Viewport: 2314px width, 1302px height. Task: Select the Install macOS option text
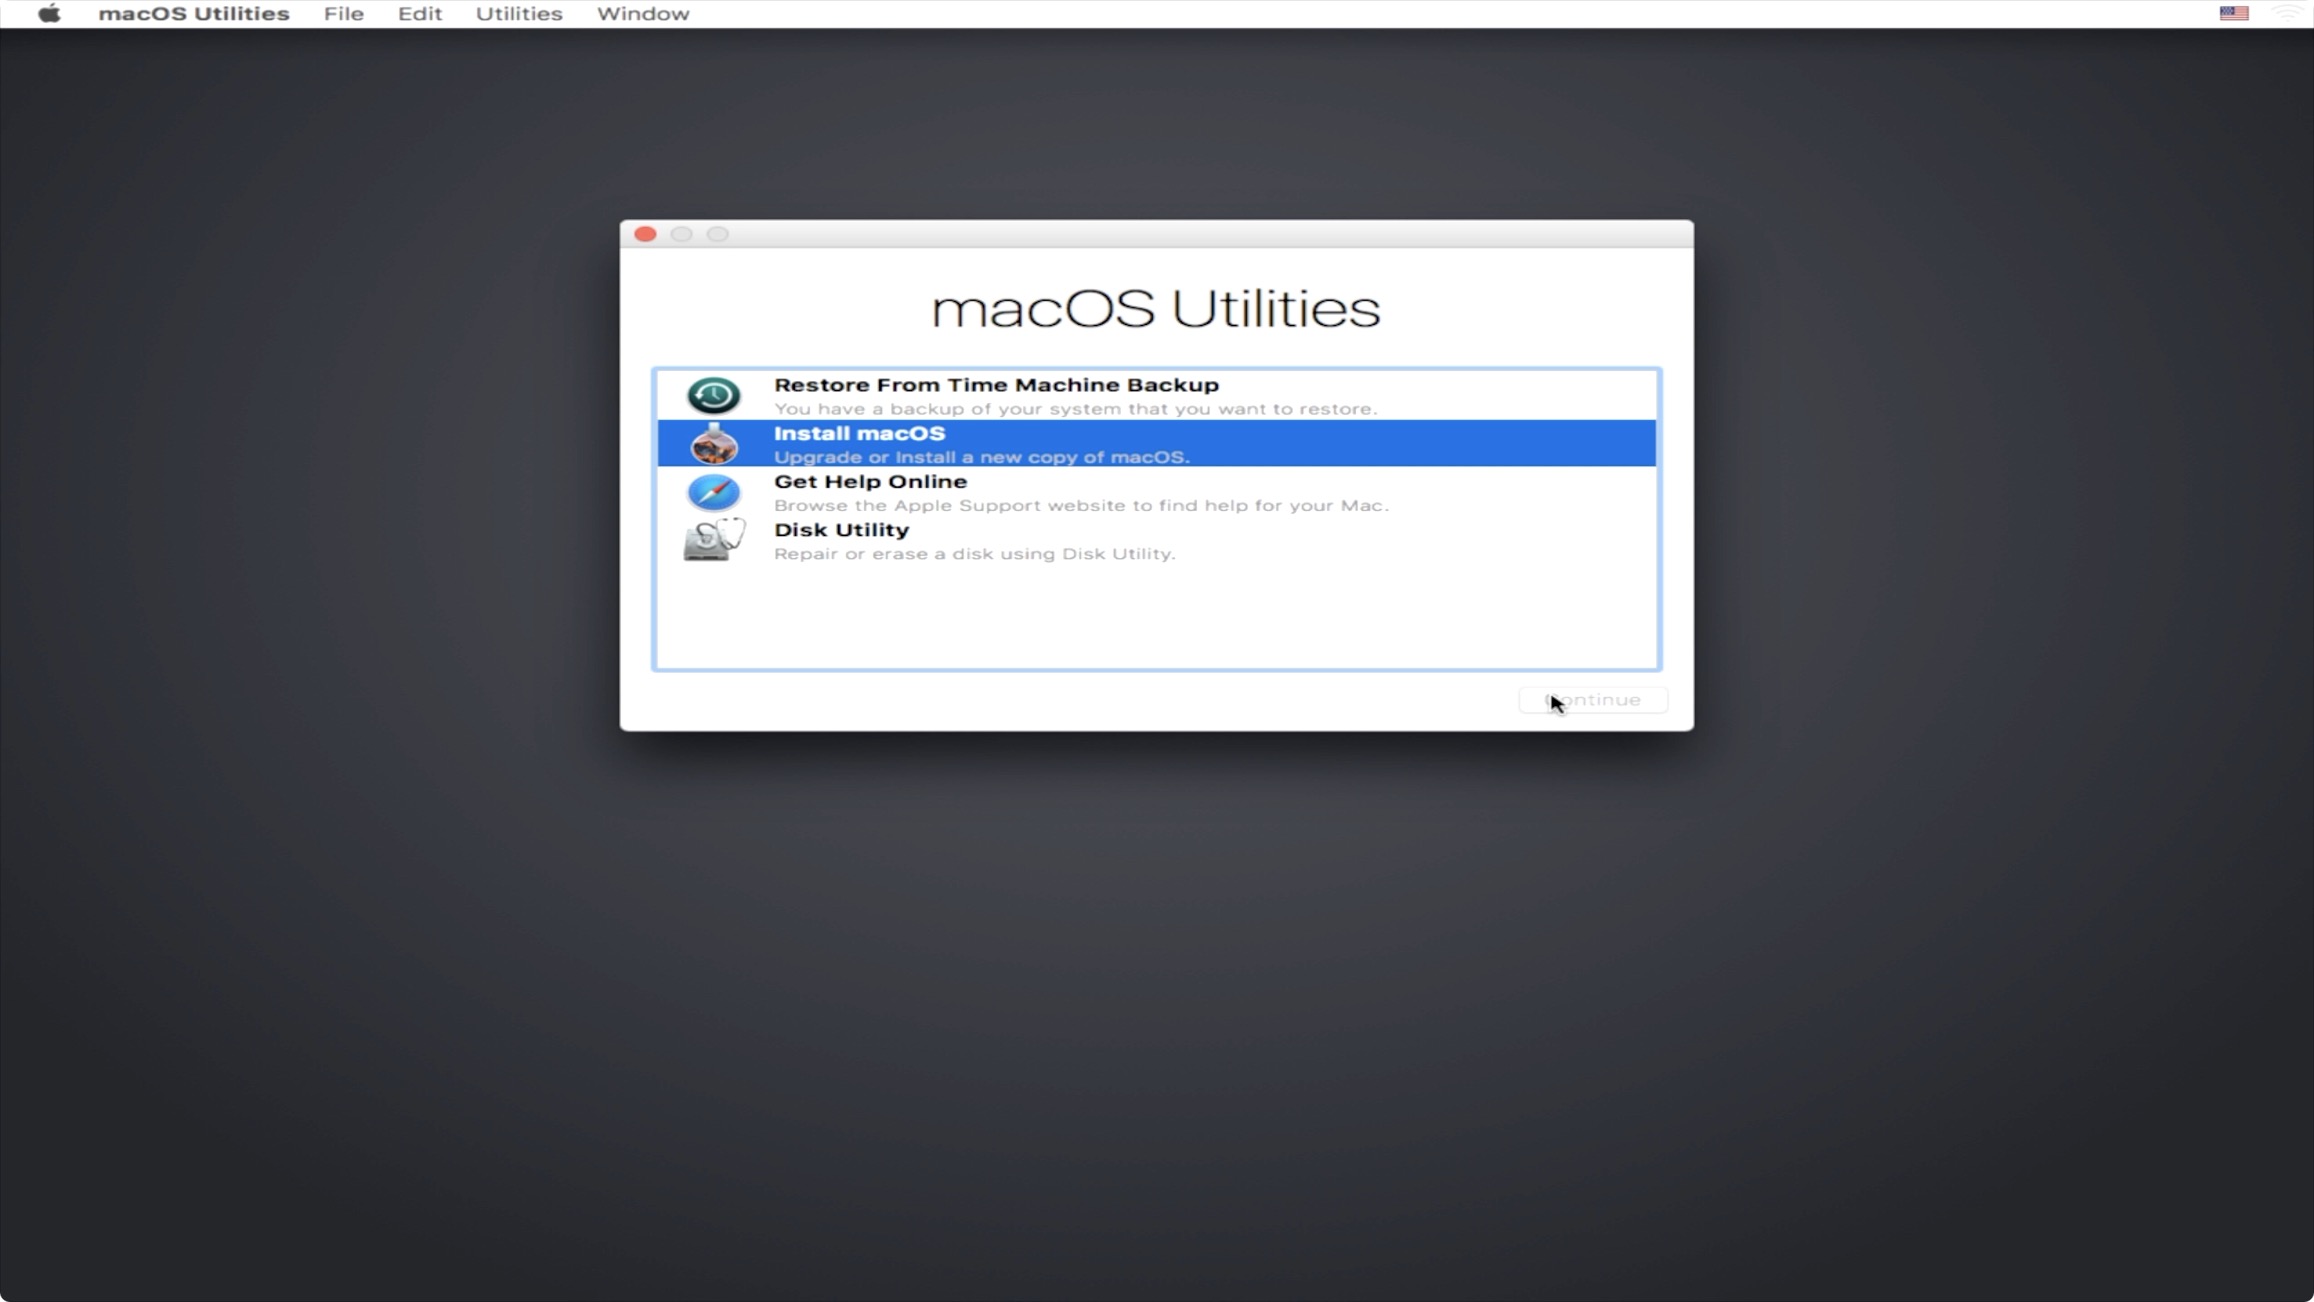pyautogui.click(x=858, y=434)
